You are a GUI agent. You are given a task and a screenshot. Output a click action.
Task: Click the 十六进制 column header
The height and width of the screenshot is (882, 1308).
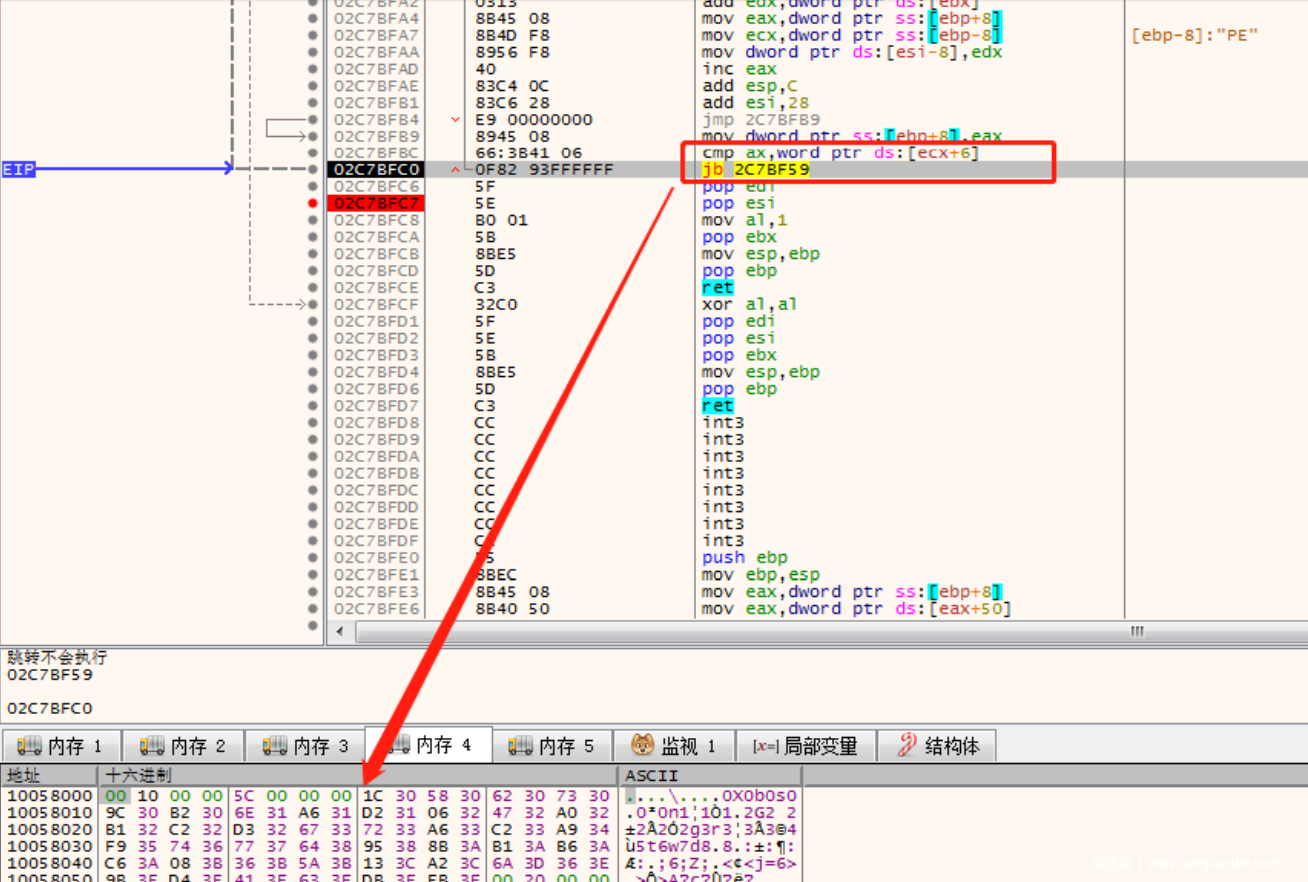tap(140, 776)
